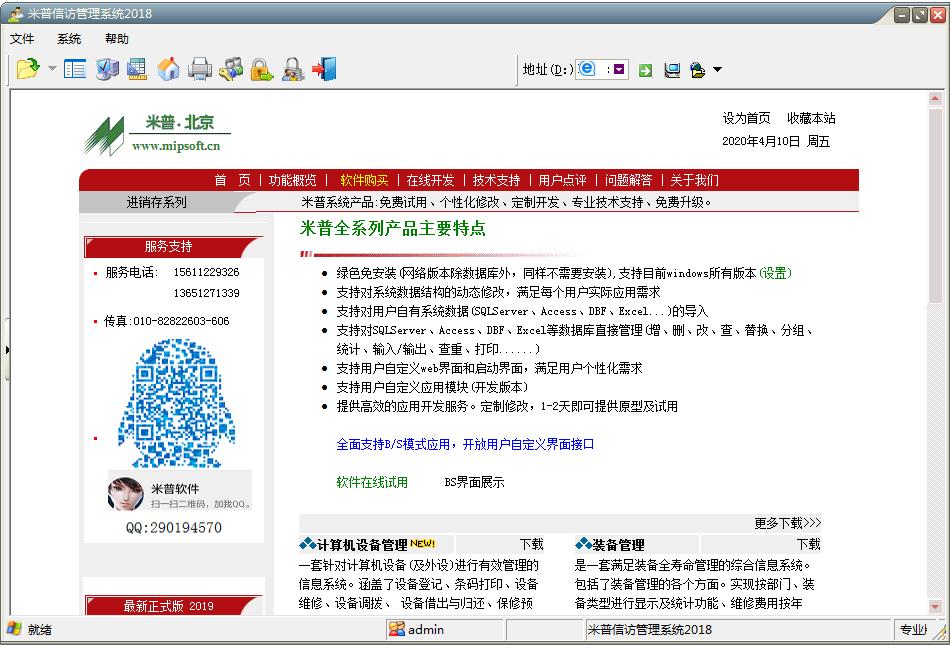Click the green go arrow beside address

click(x=646, y=70)
